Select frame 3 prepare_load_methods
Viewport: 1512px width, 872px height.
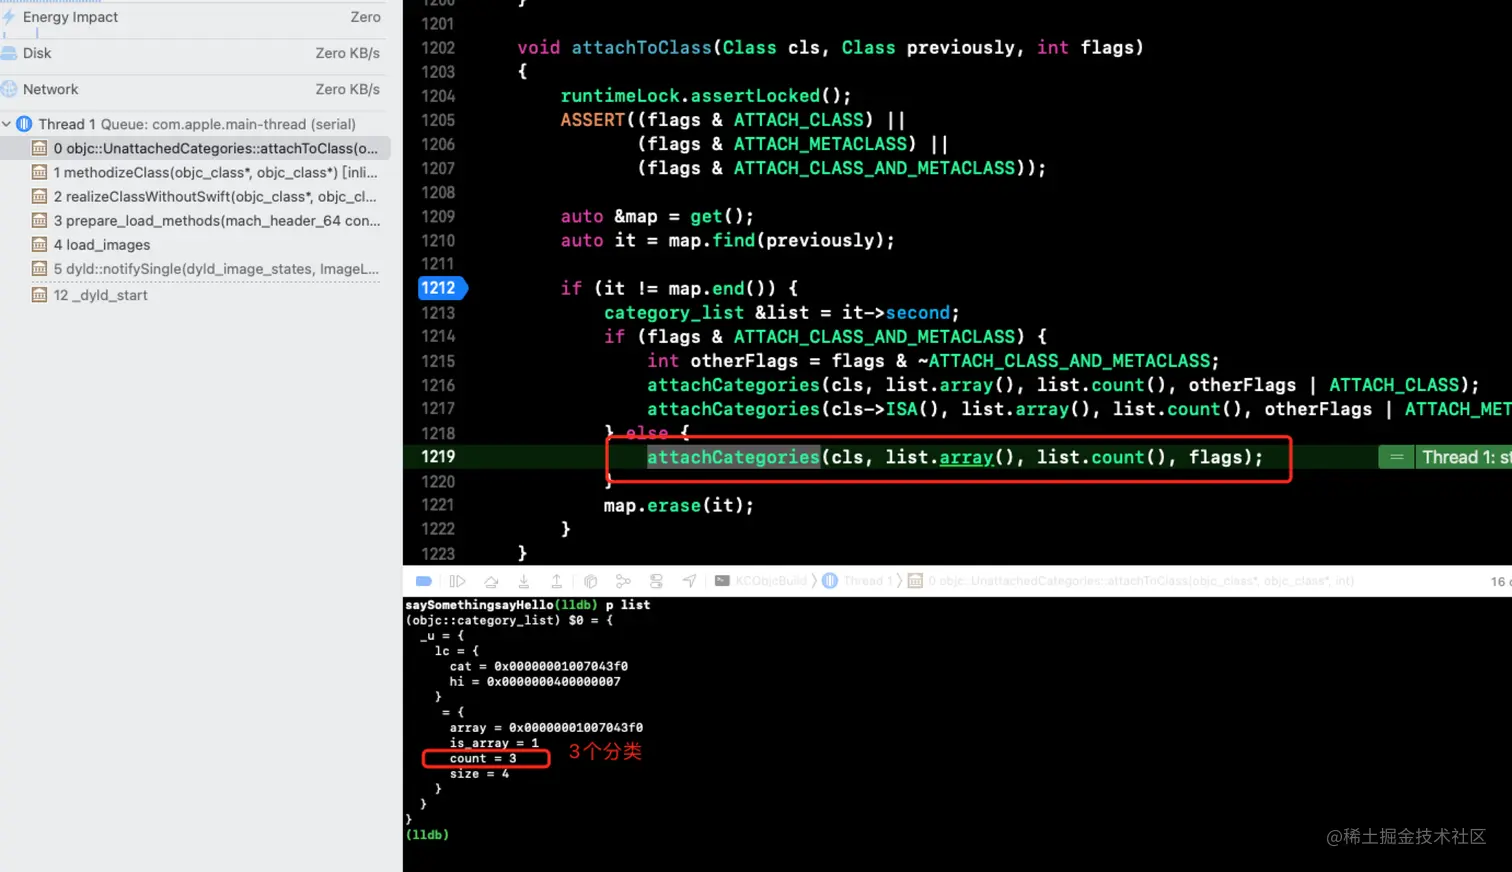195,220
